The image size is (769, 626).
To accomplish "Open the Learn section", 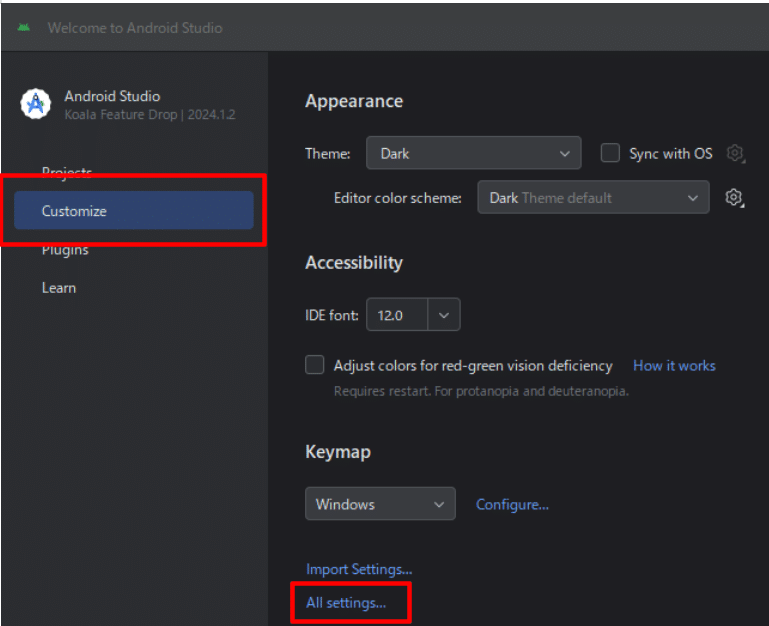I will click(59, 288).
